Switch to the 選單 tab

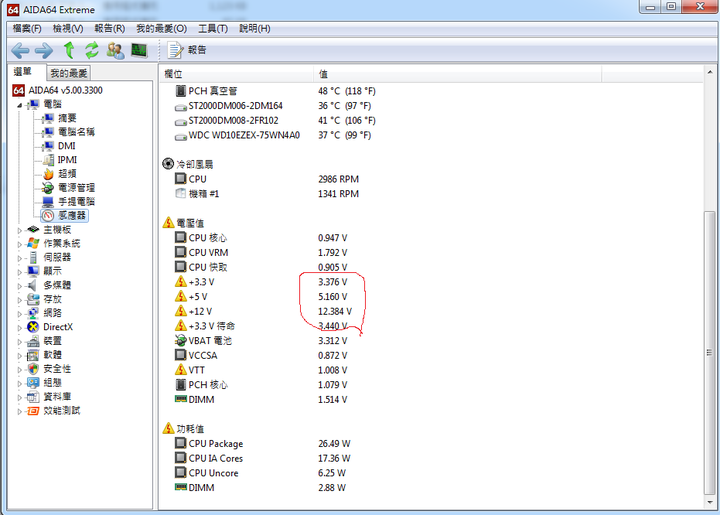pyautogui.click(x=23, y=72)
